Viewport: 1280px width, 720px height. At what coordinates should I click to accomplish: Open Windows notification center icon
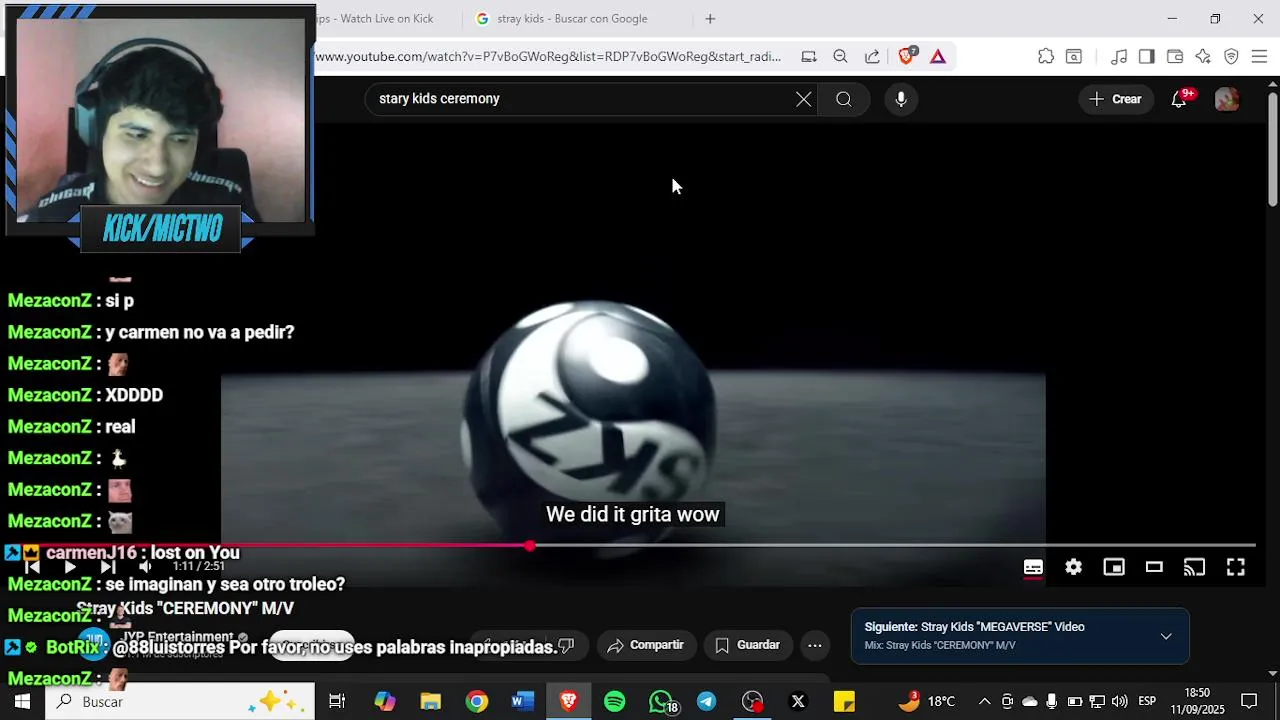[x=1249, y=701]
